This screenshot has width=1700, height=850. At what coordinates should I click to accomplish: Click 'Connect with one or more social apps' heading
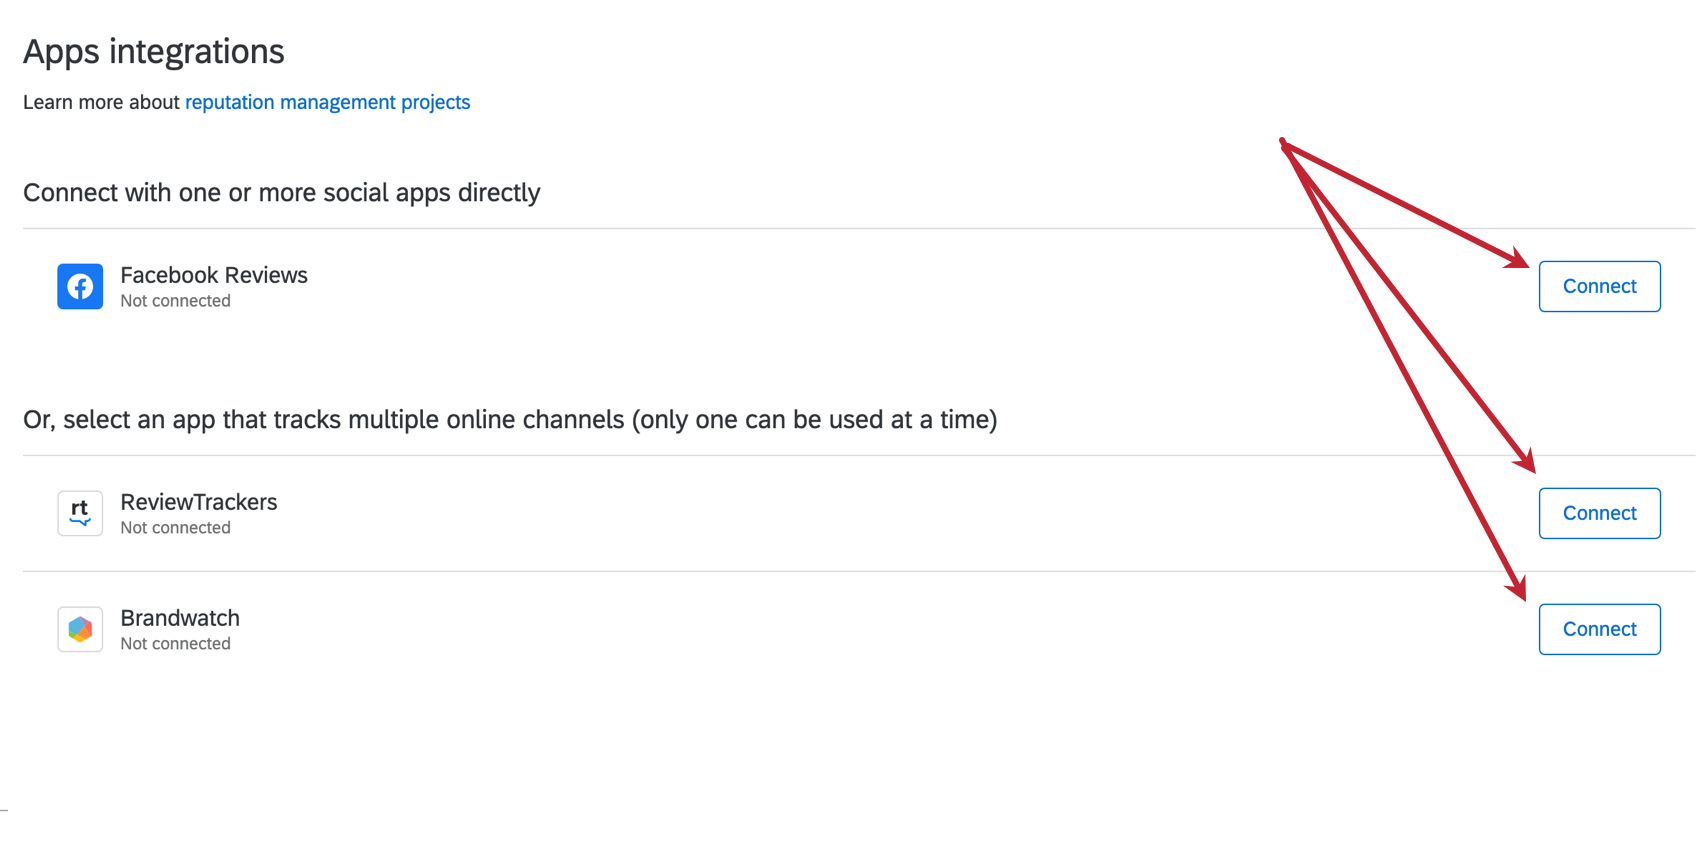pyautogui.click(x=281, y=192)
